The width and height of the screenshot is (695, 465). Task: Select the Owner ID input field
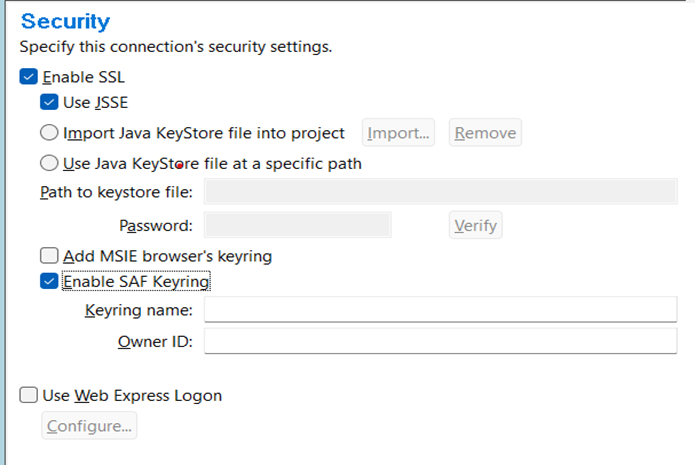point(440,341)
